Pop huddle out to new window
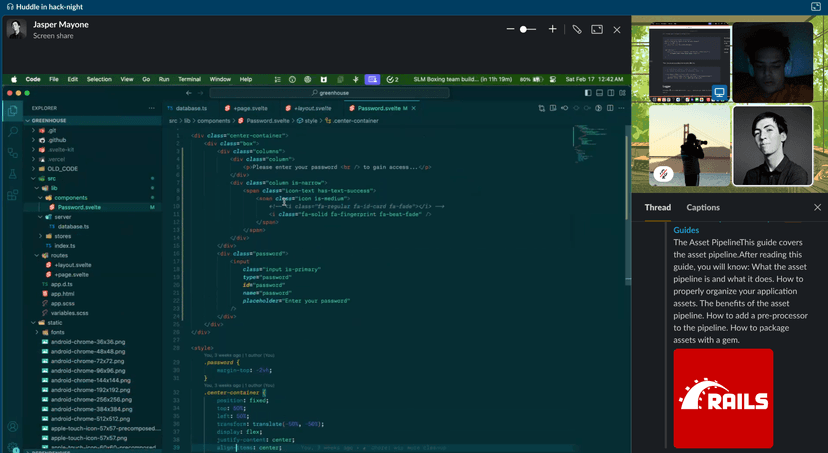This screenshot has width=828, height=453. 816,7
